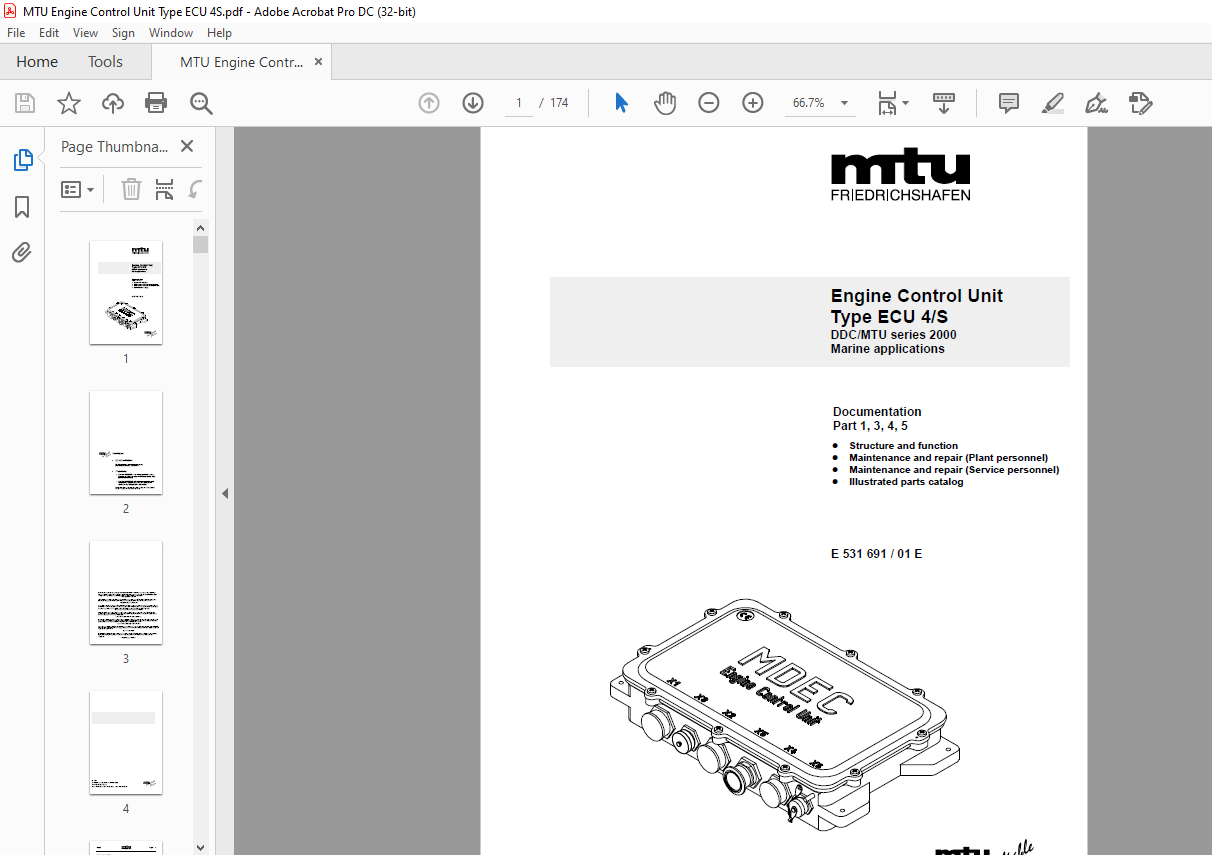Click 'Maintenance and repair (Plant personnel)' text
This screenshot has height=855, width=1212.
tap(948, 458)
